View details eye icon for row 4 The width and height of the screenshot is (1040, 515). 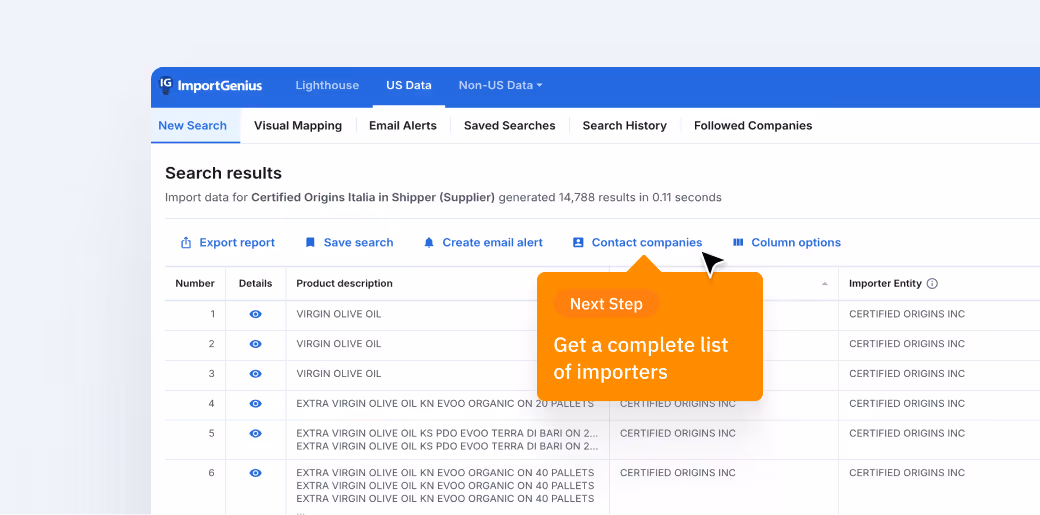(255, 404)
